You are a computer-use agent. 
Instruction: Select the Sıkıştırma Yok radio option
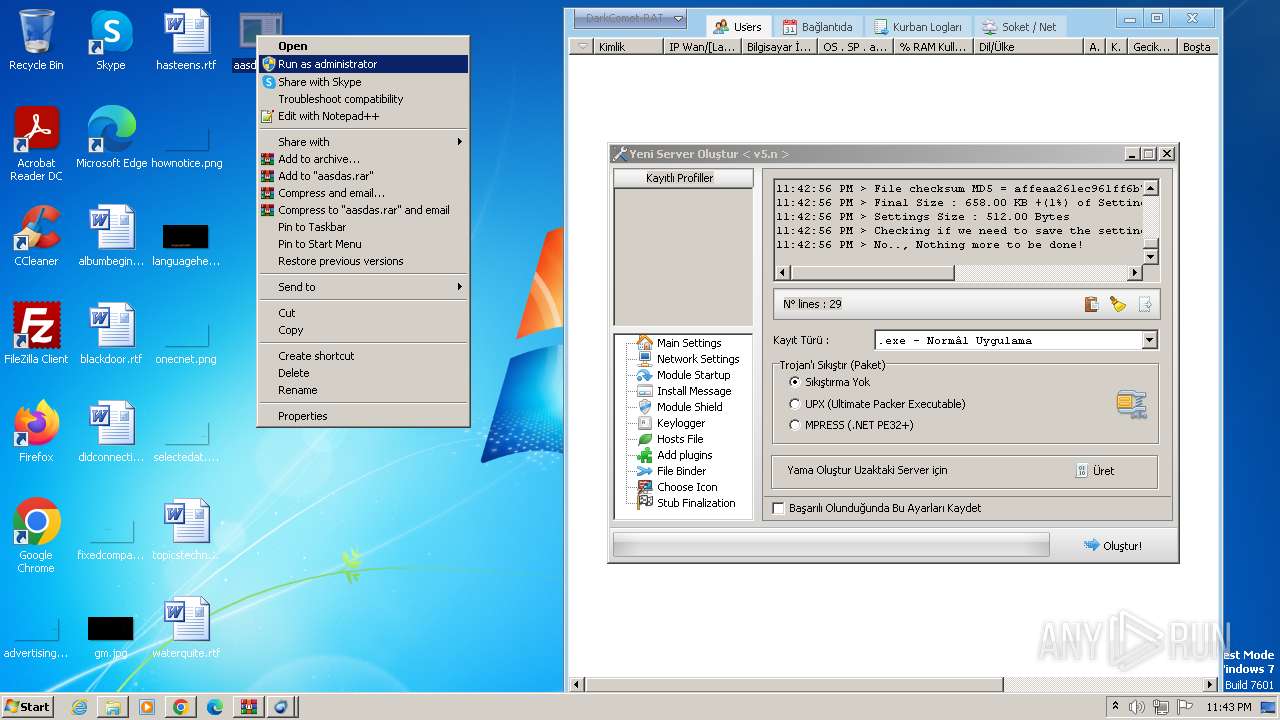point(829,382)
